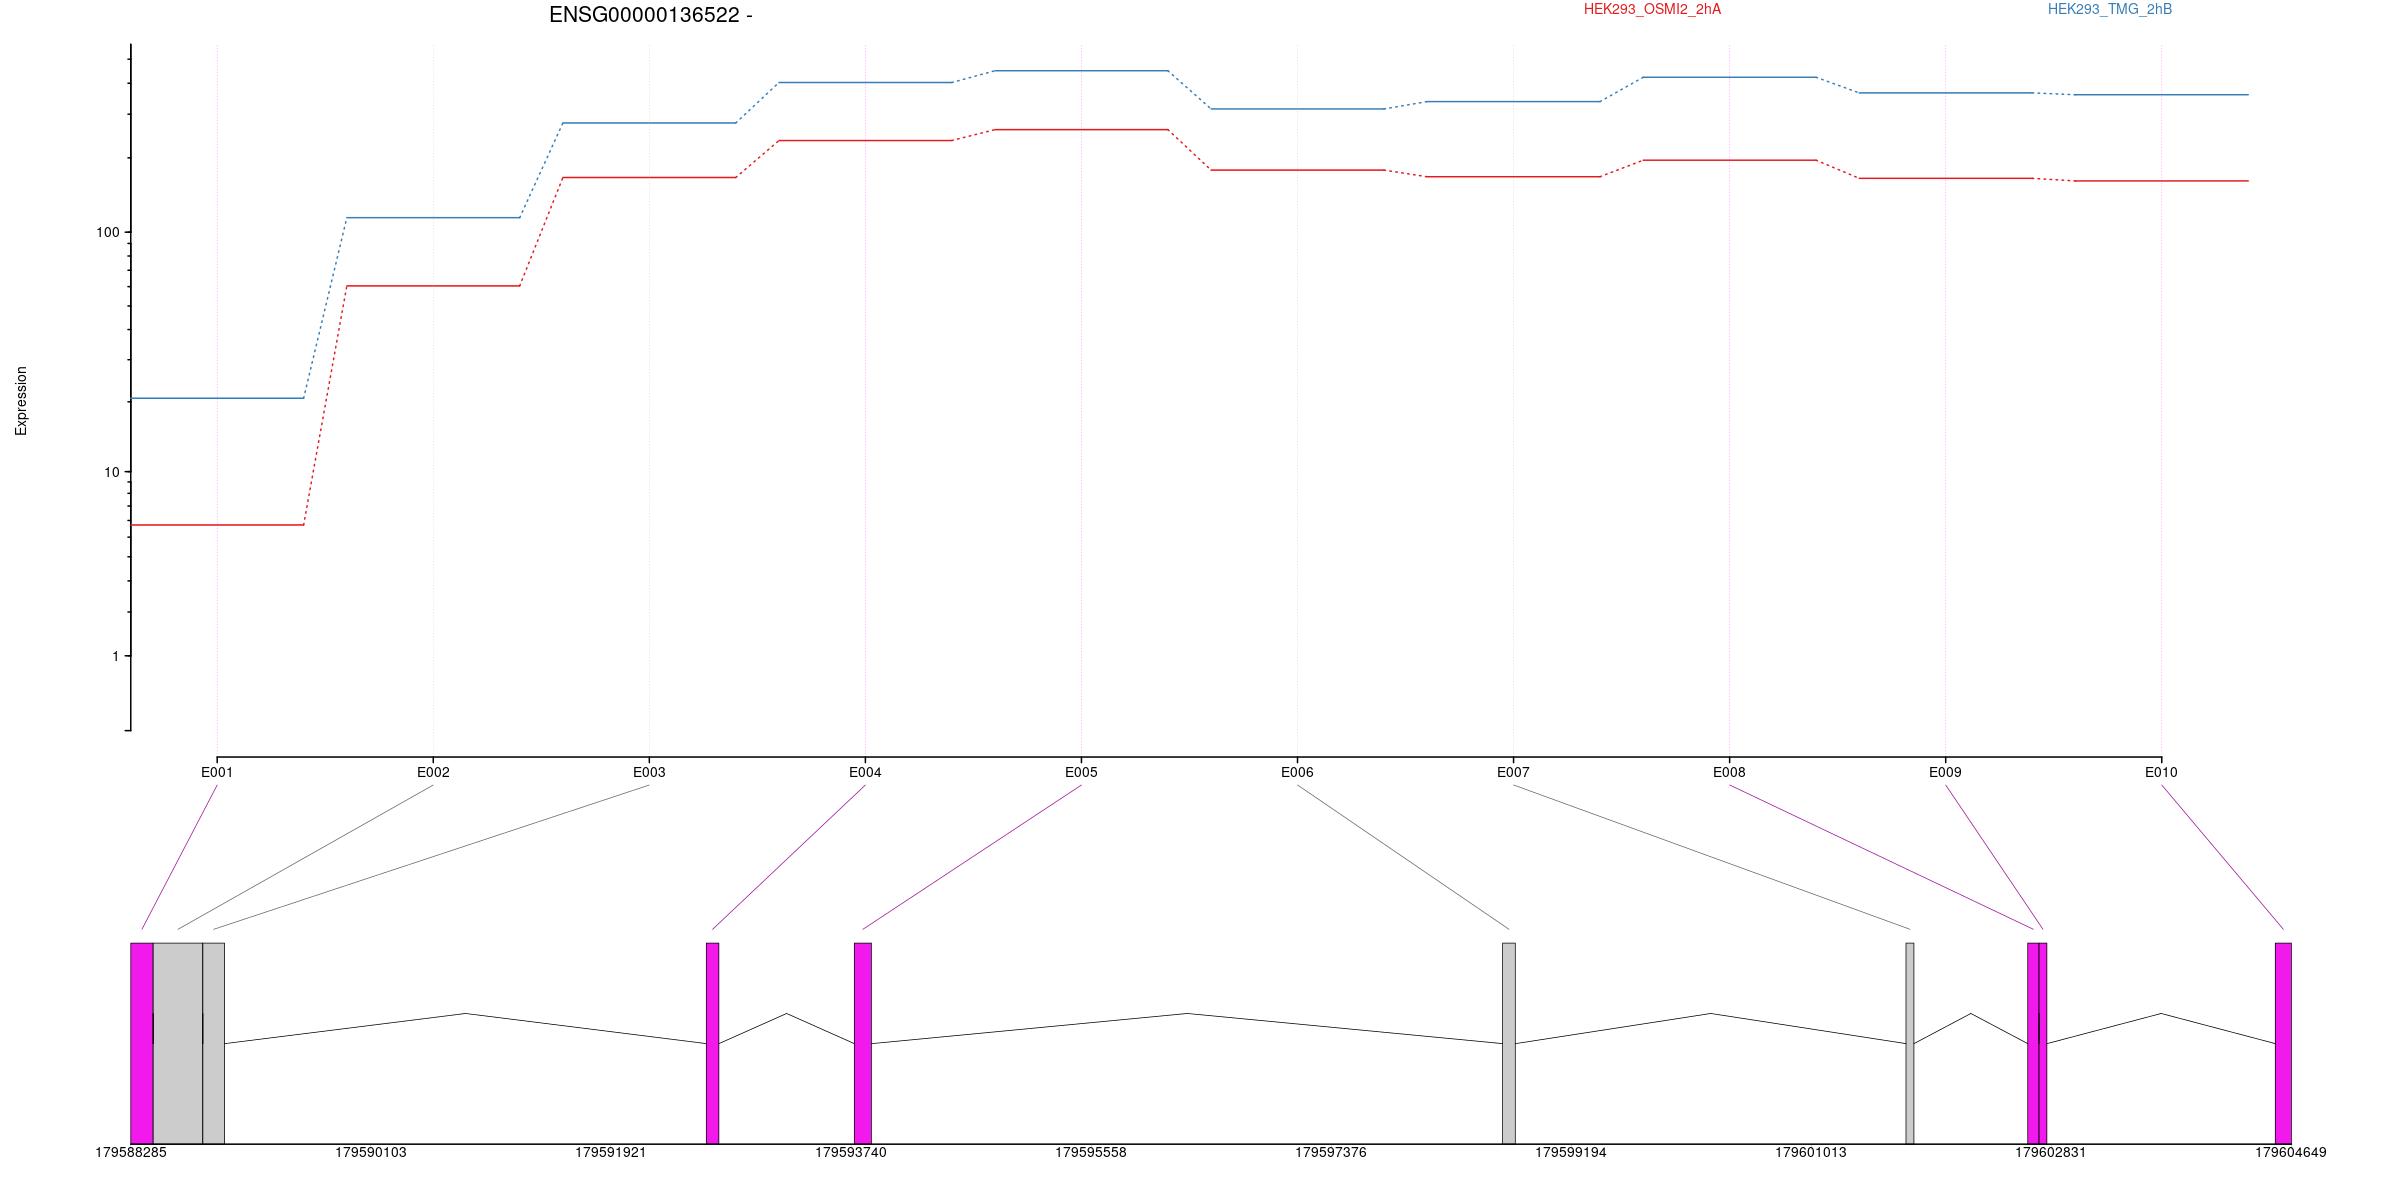Click the intron peak between E005 and E006 exon blocks

pyautogui.click(x=1187, y=1014)
